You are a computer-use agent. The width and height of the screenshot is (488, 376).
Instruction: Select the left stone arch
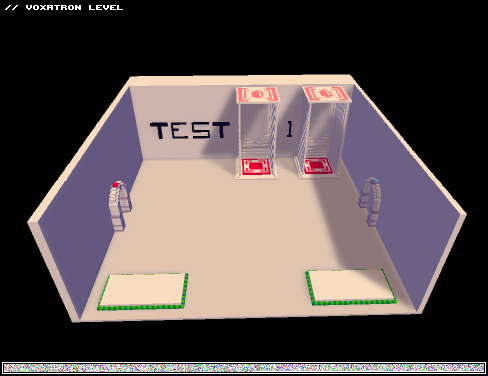pos(120,206)
